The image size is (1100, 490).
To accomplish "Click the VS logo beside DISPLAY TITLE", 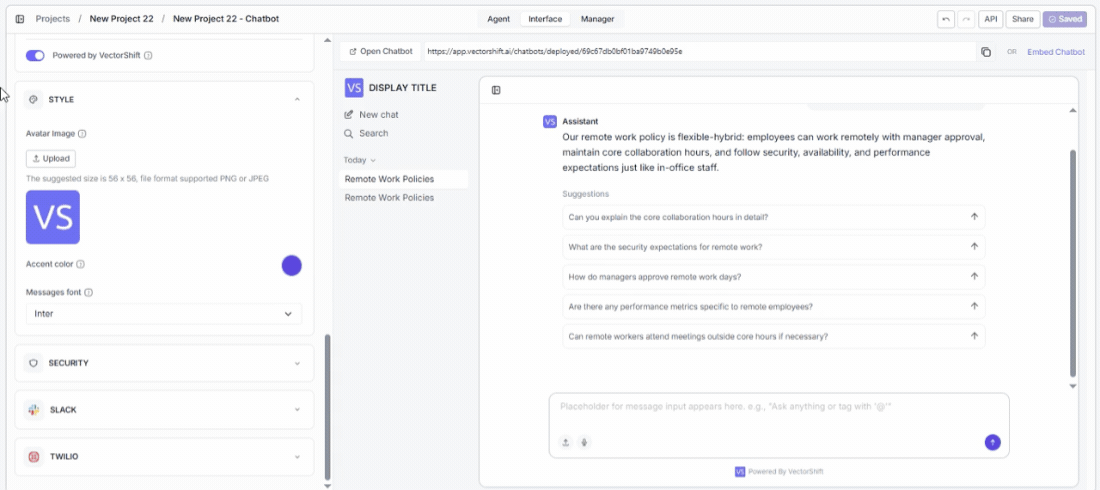I will pos(354,88).
